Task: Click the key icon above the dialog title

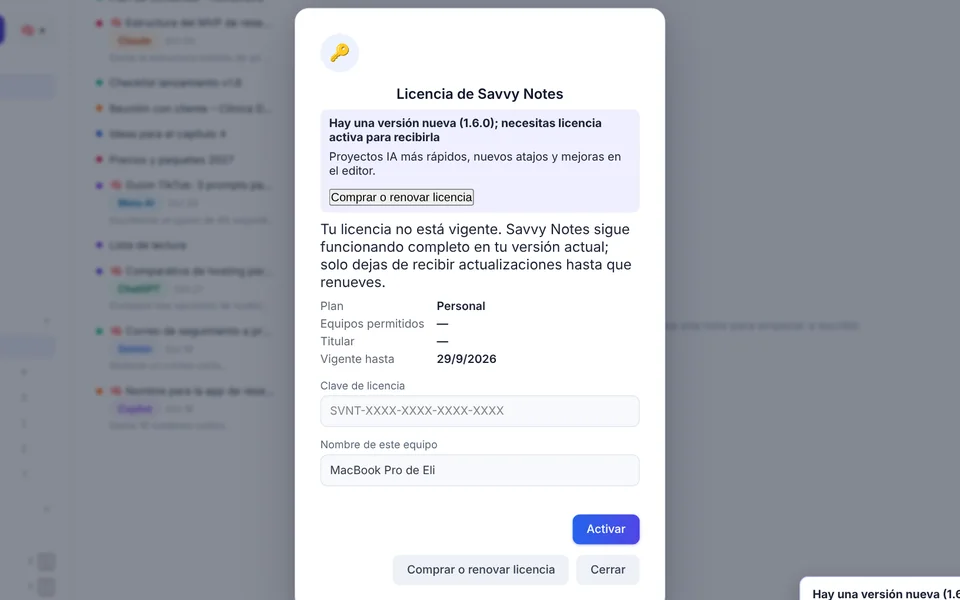Action: point(339,53)
